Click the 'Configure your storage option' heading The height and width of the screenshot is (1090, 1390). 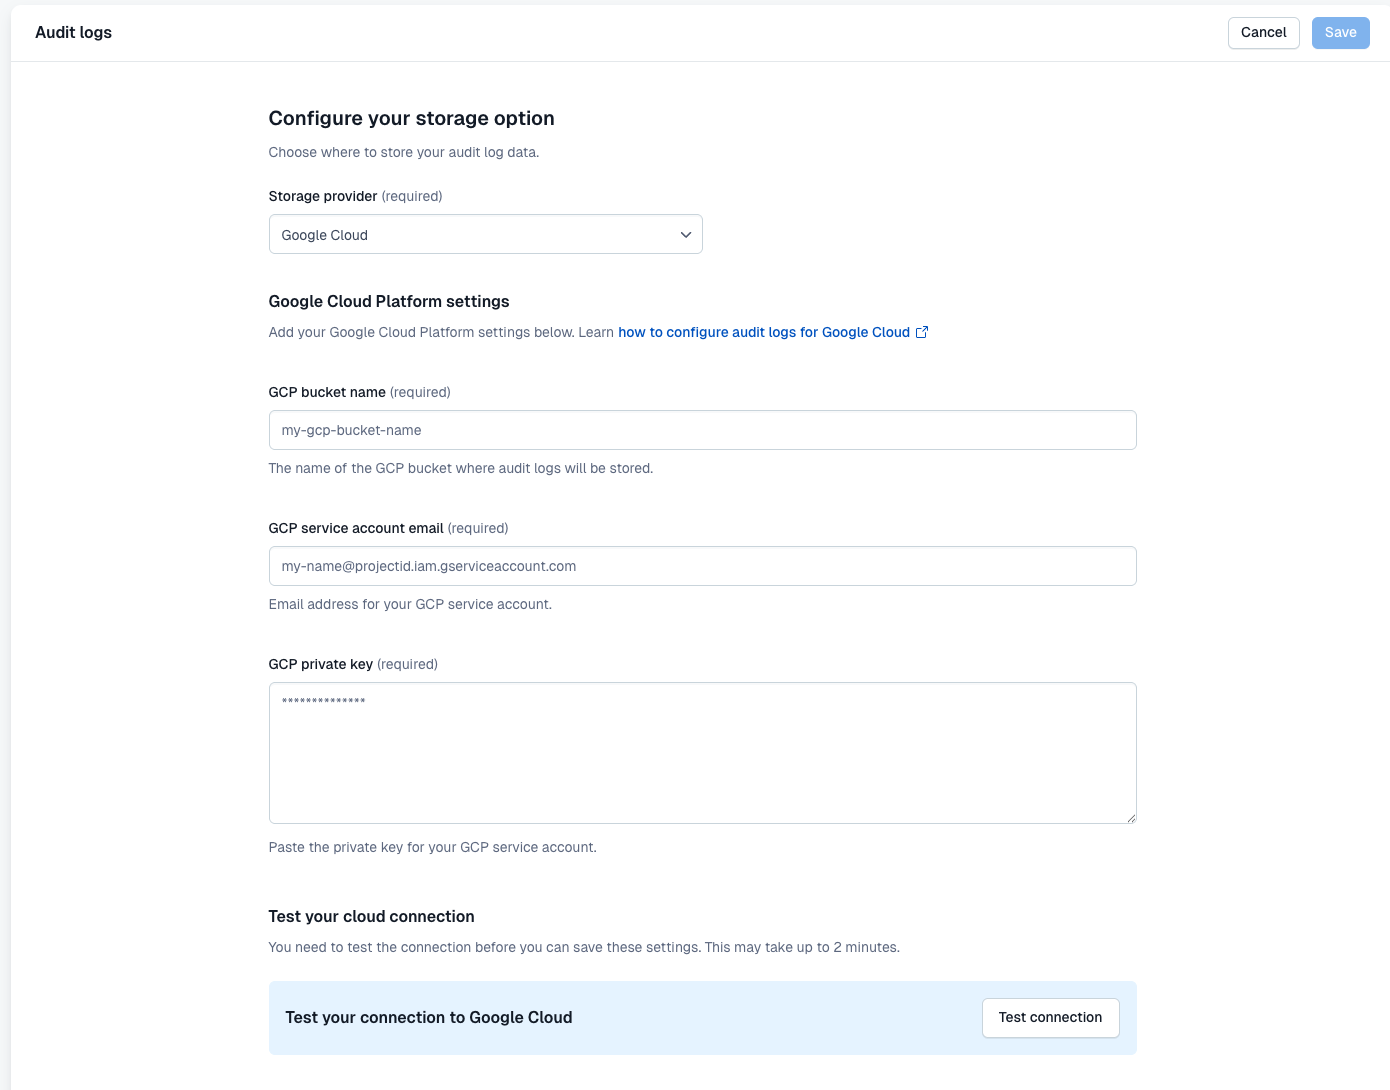tap(411, 118)
